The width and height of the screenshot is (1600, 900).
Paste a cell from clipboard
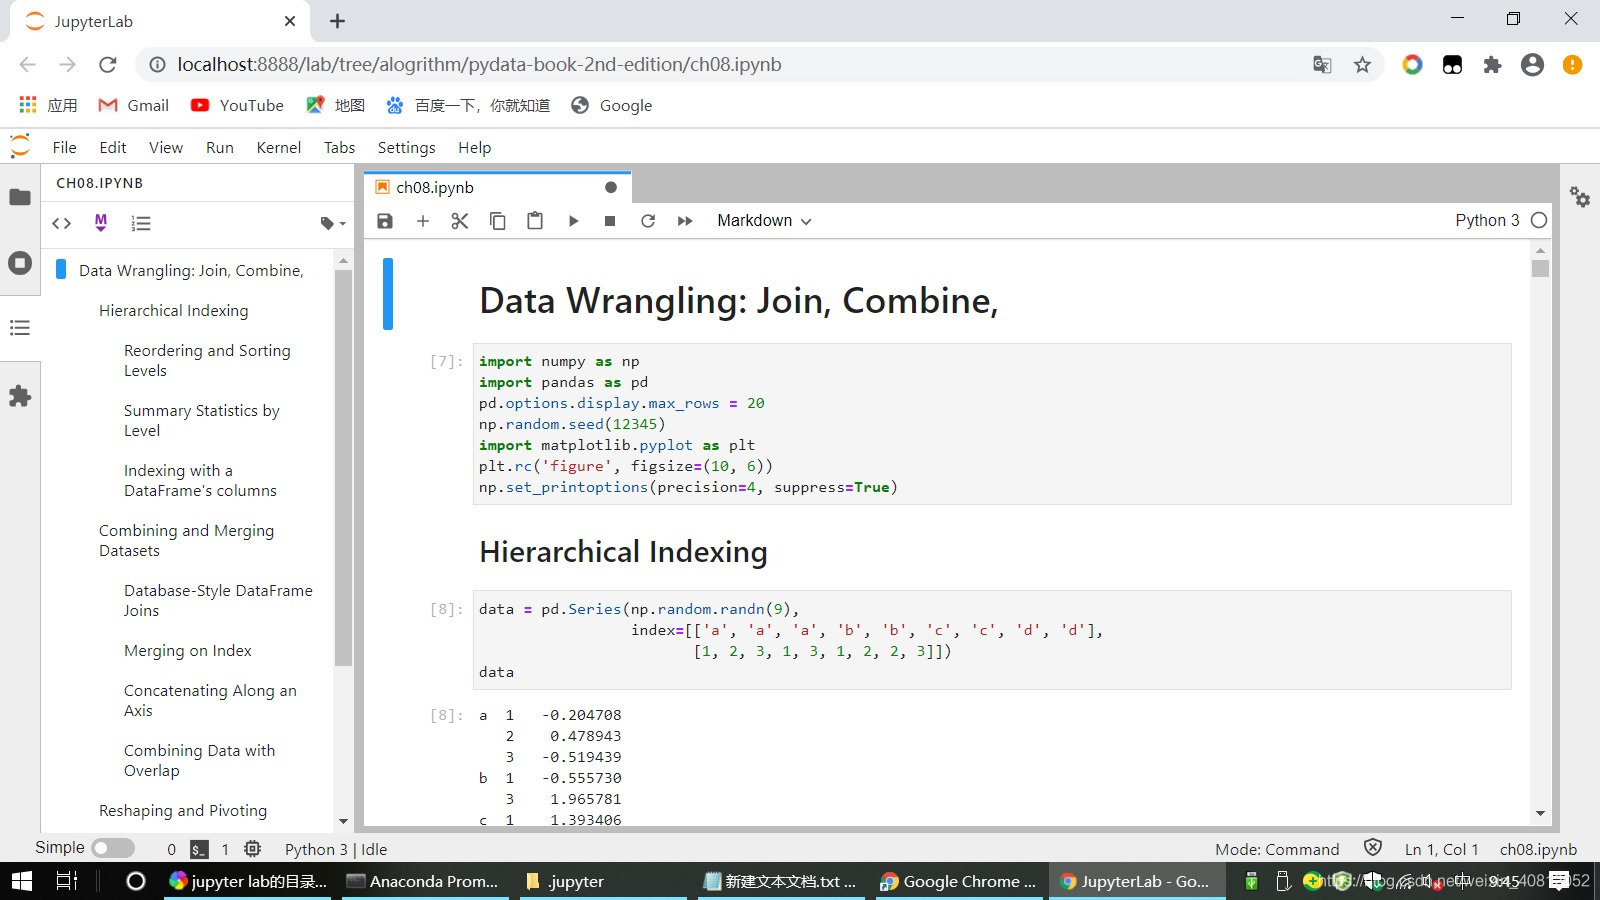(535, 221)
